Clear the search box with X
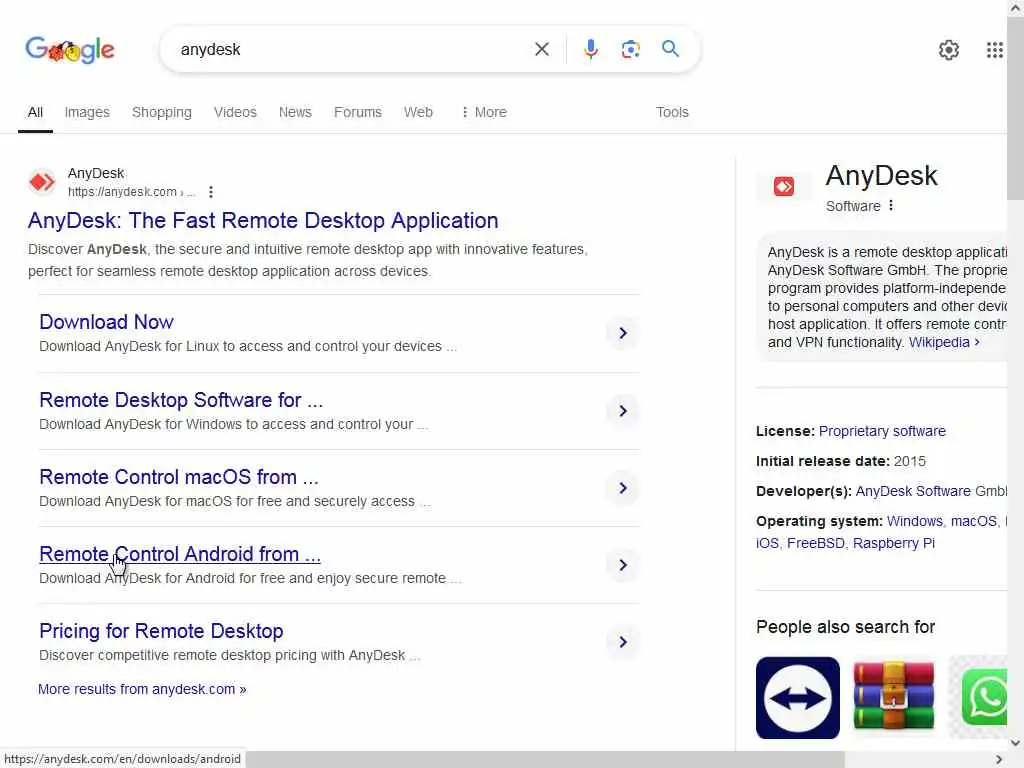This screenshot has width=1024, height=768. click(541, 49)
